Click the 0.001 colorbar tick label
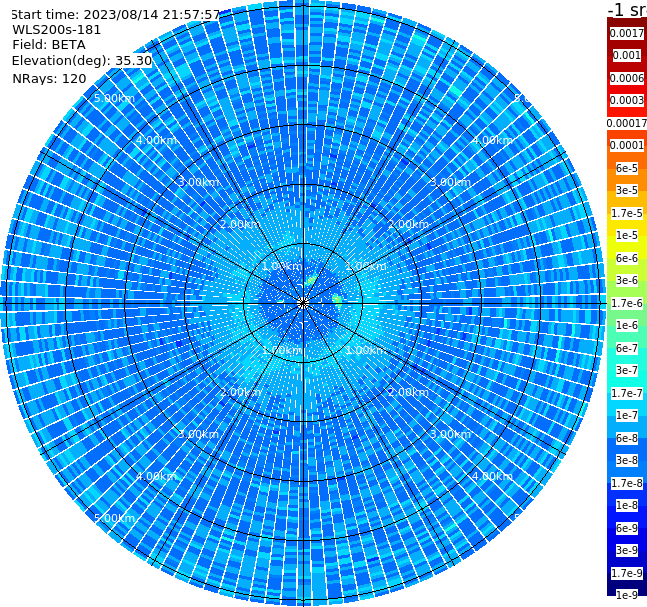The width and height of the screenshot is (647, 607). click(x=627, y=55)
